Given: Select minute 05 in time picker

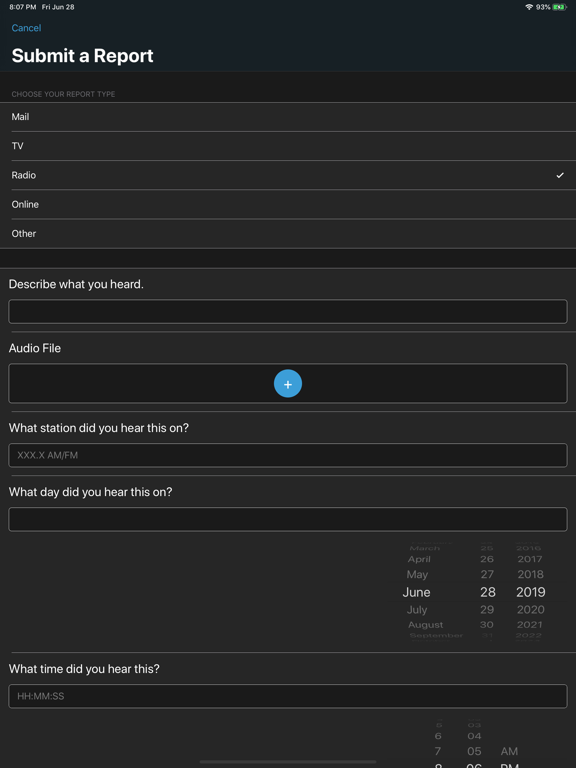Looking at the screenshot, I should point(474,751).
